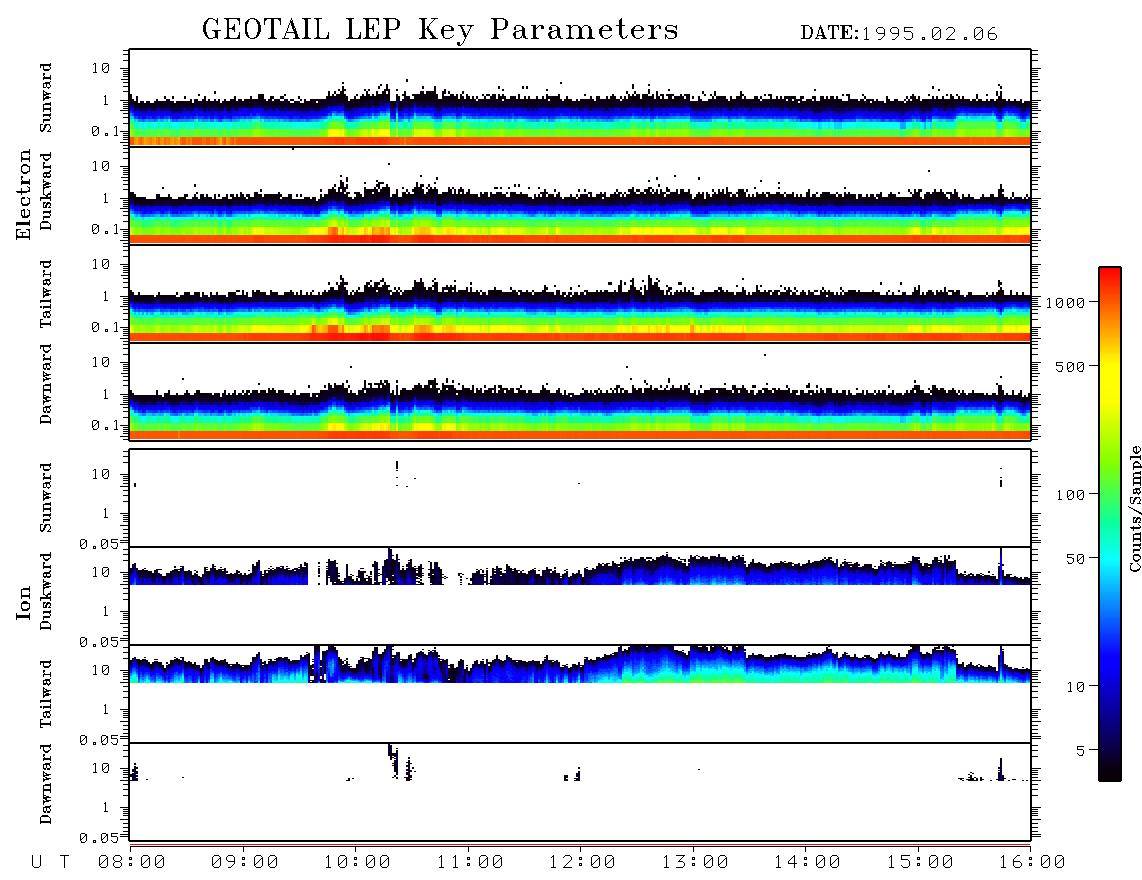The height and width of the screenshot is (880, 1142).
Task: Select the 12:00 time axis label
Action: (583, 863)
